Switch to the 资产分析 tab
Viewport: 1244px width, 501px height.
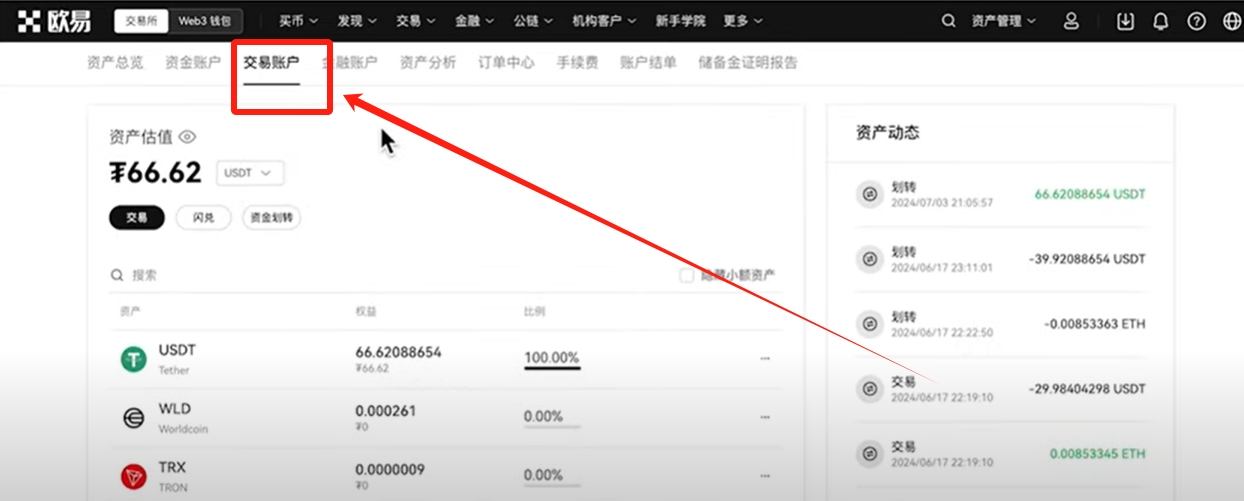coord(428,62)
